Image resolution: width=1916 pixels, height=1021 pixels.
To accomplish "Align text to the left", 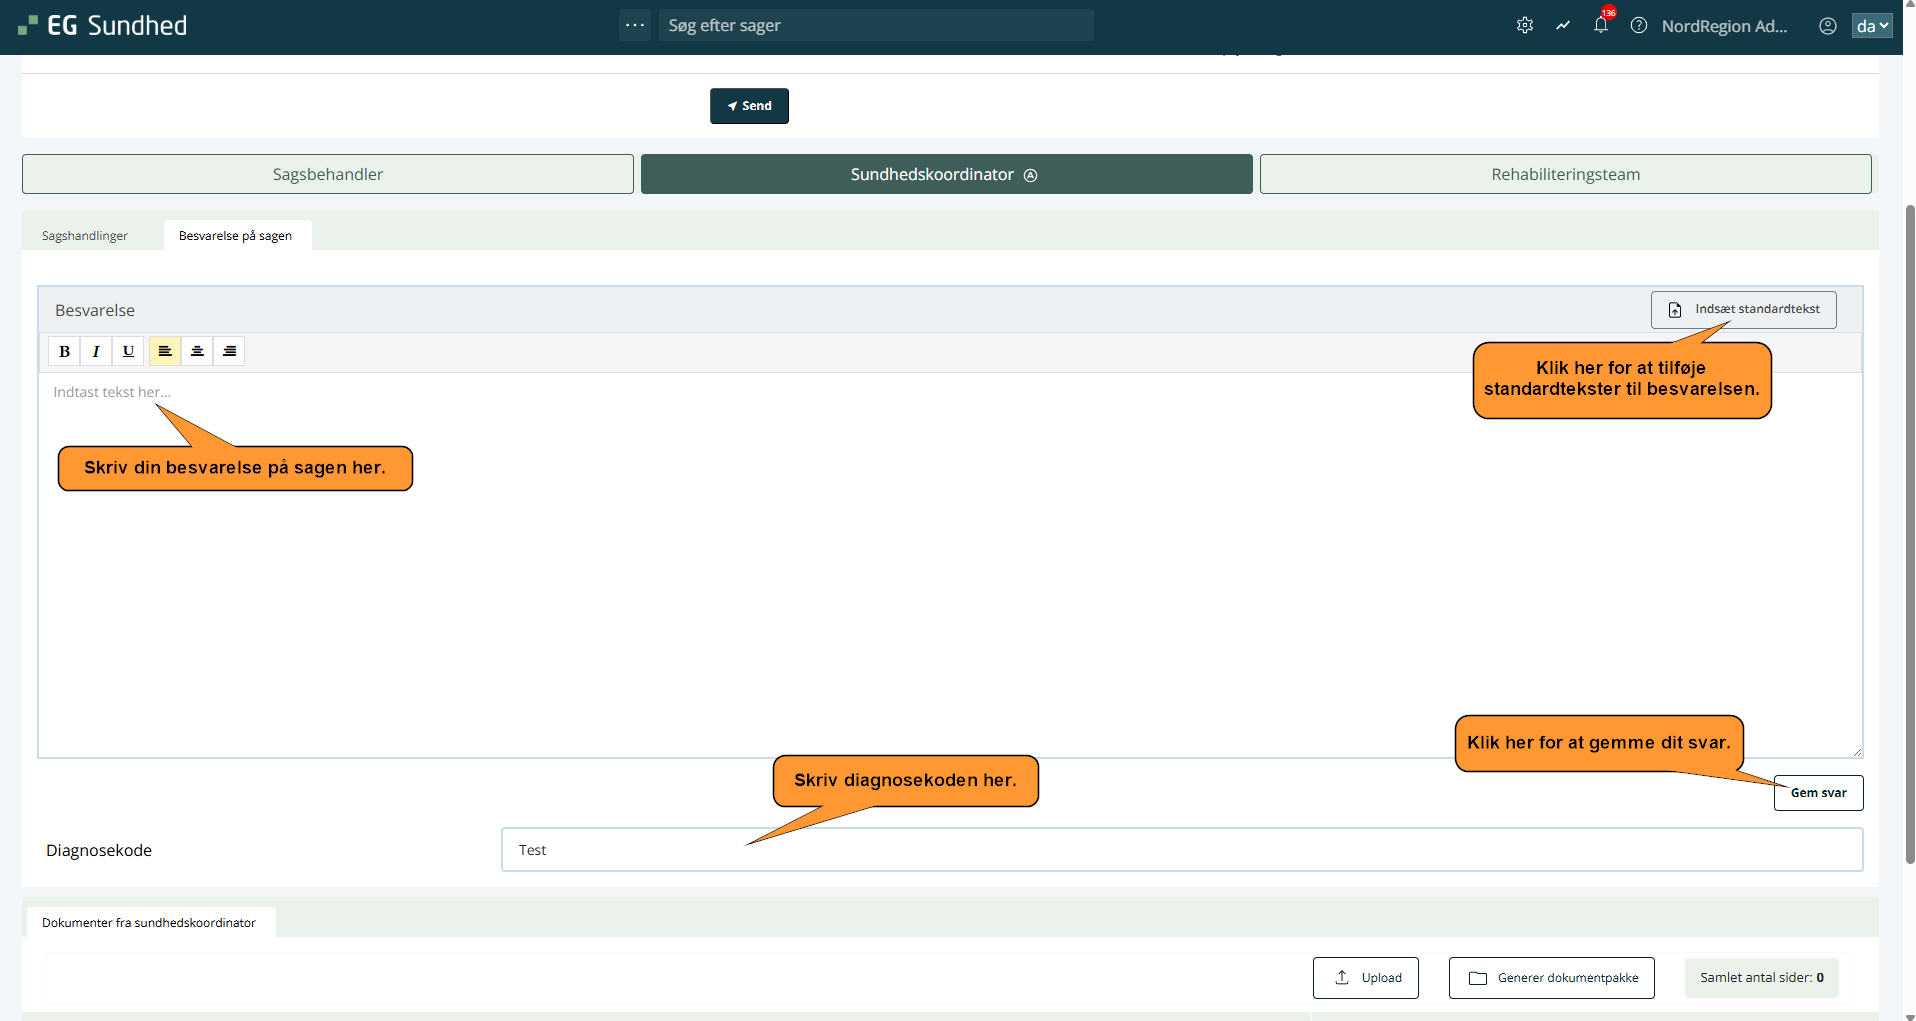I will coord(165,351).
